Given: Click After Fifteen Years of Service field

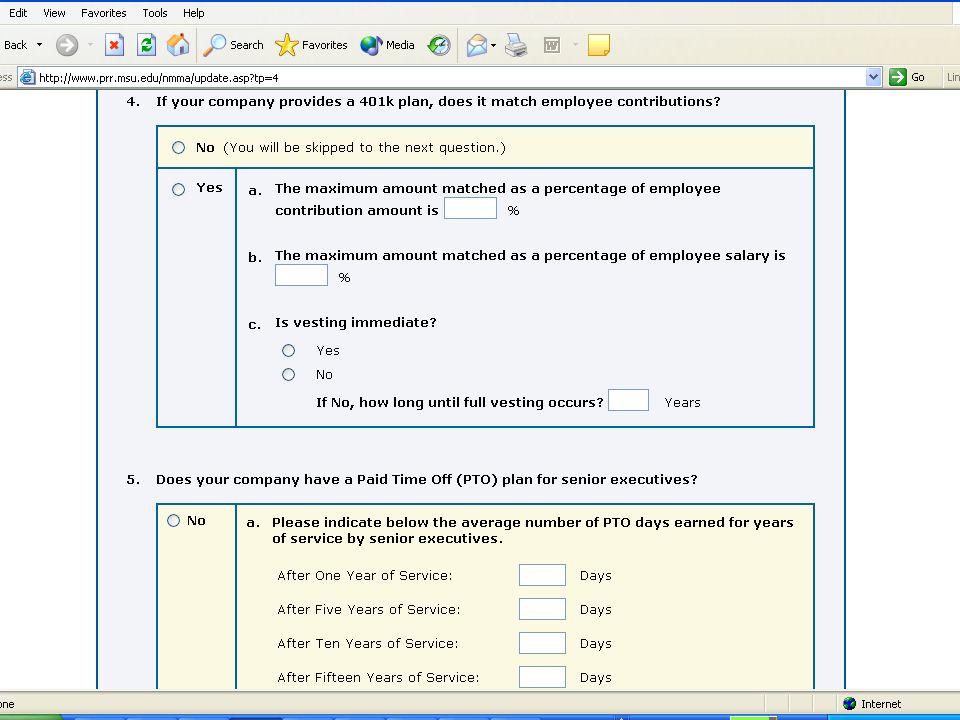Looking at the screenshot, I should click(x=542, y=677).
